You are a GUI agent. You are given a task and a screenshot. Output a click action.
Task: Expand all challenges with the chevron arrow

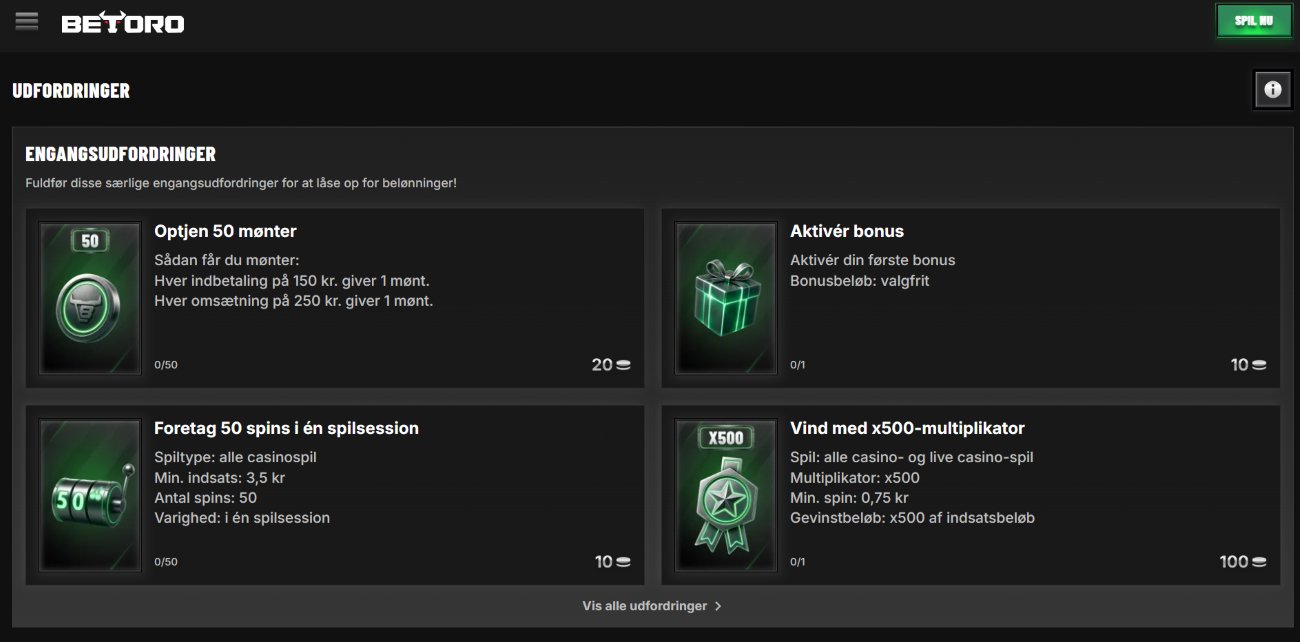tap(719, 606)
